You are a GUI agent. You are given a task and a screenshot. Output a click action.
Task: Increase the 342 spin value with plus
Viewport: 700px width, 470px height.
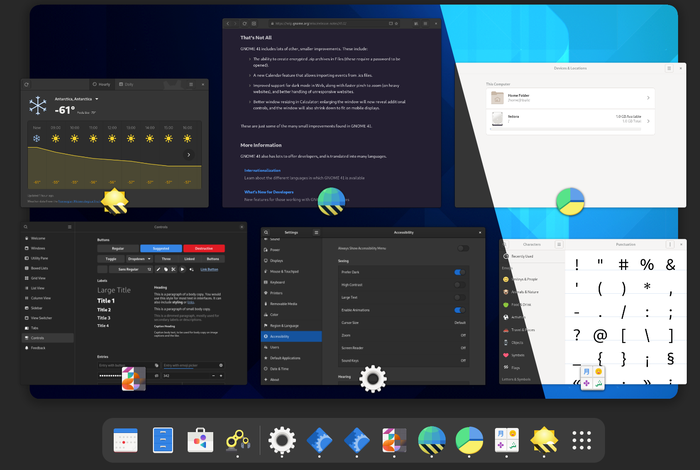pos(221,376)
